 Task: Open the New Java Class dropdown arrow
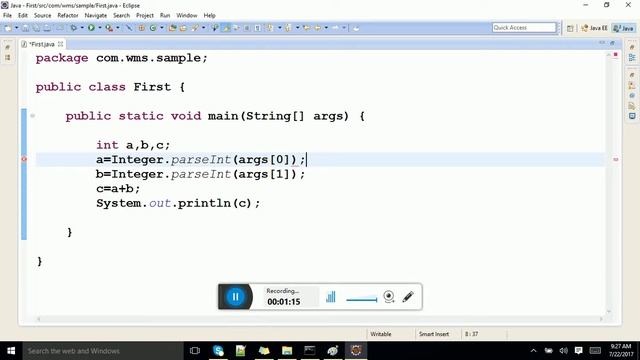pyautogui.click(x=162, y=28)
